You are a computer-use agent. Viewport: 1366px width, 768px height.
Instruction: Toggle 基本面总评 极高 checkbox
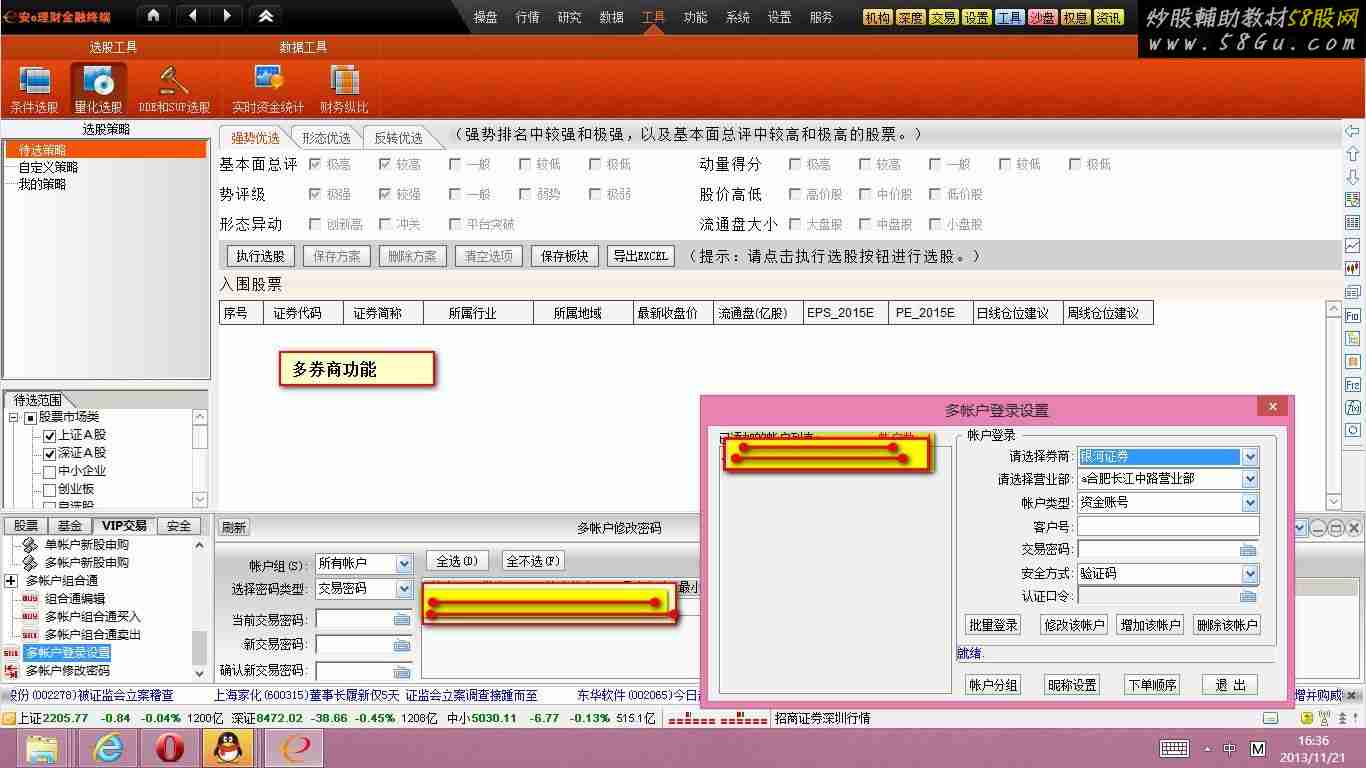pos(315,164)
